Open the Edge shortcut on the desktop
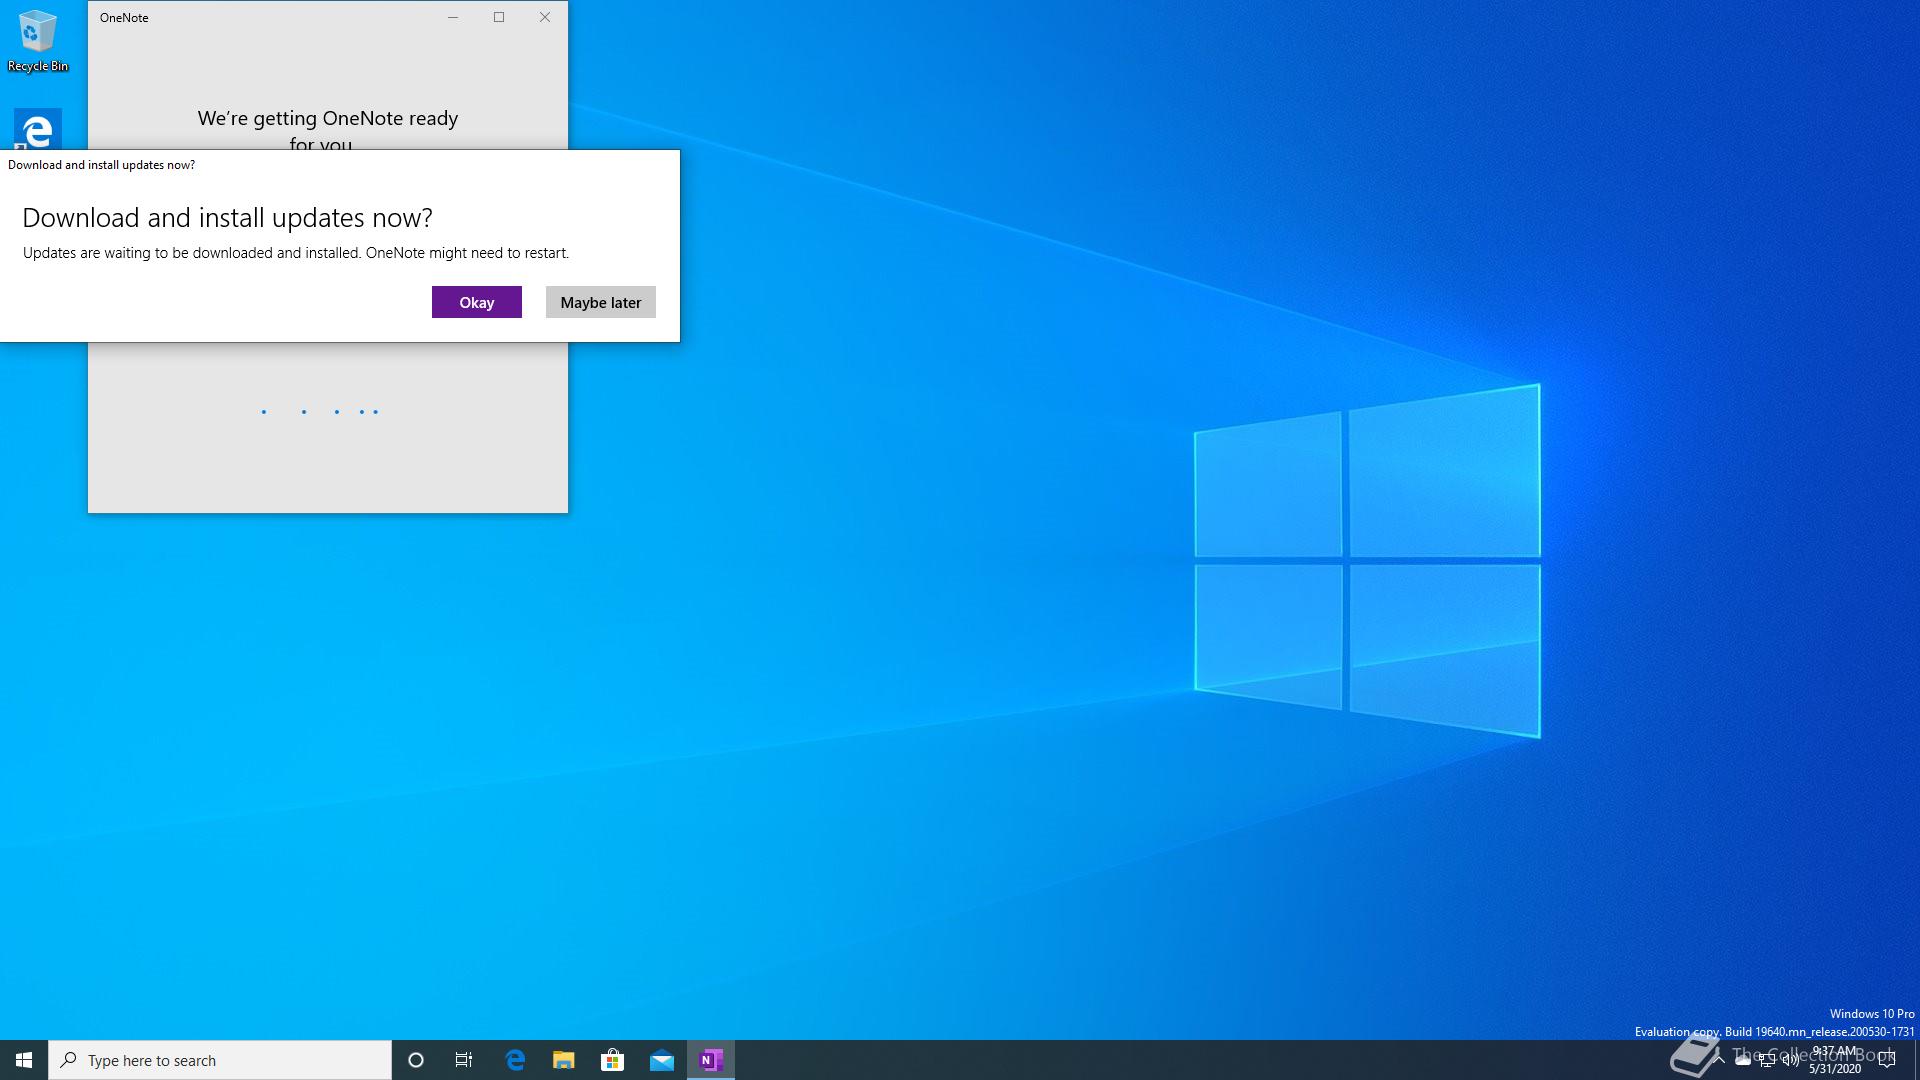The image size is (1920, 1080). (38, 129)
